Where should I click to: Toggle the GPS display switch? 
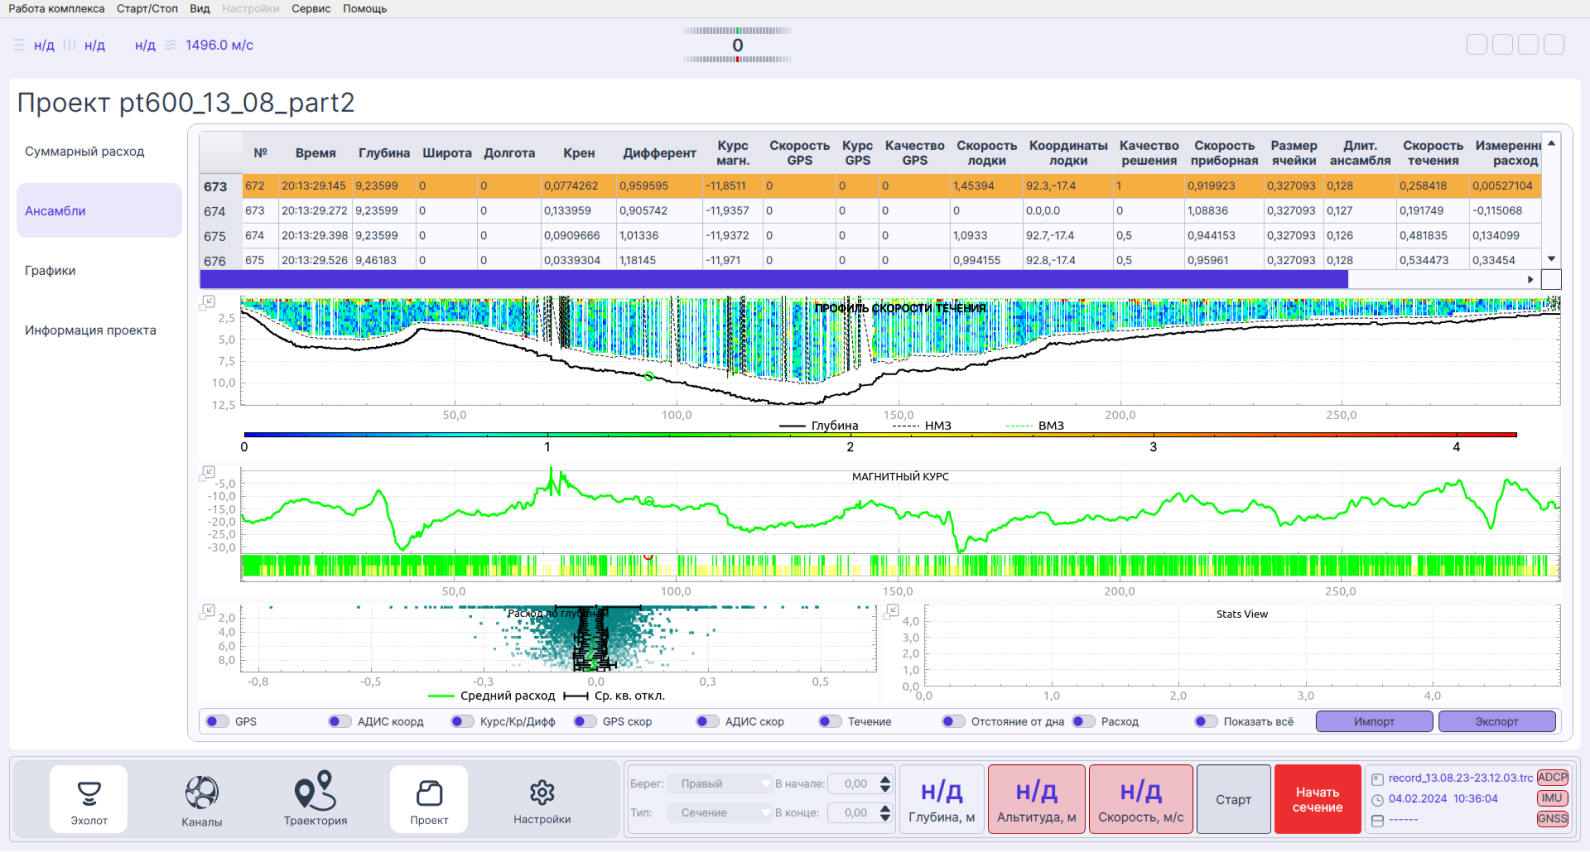(x=217, y=721)
